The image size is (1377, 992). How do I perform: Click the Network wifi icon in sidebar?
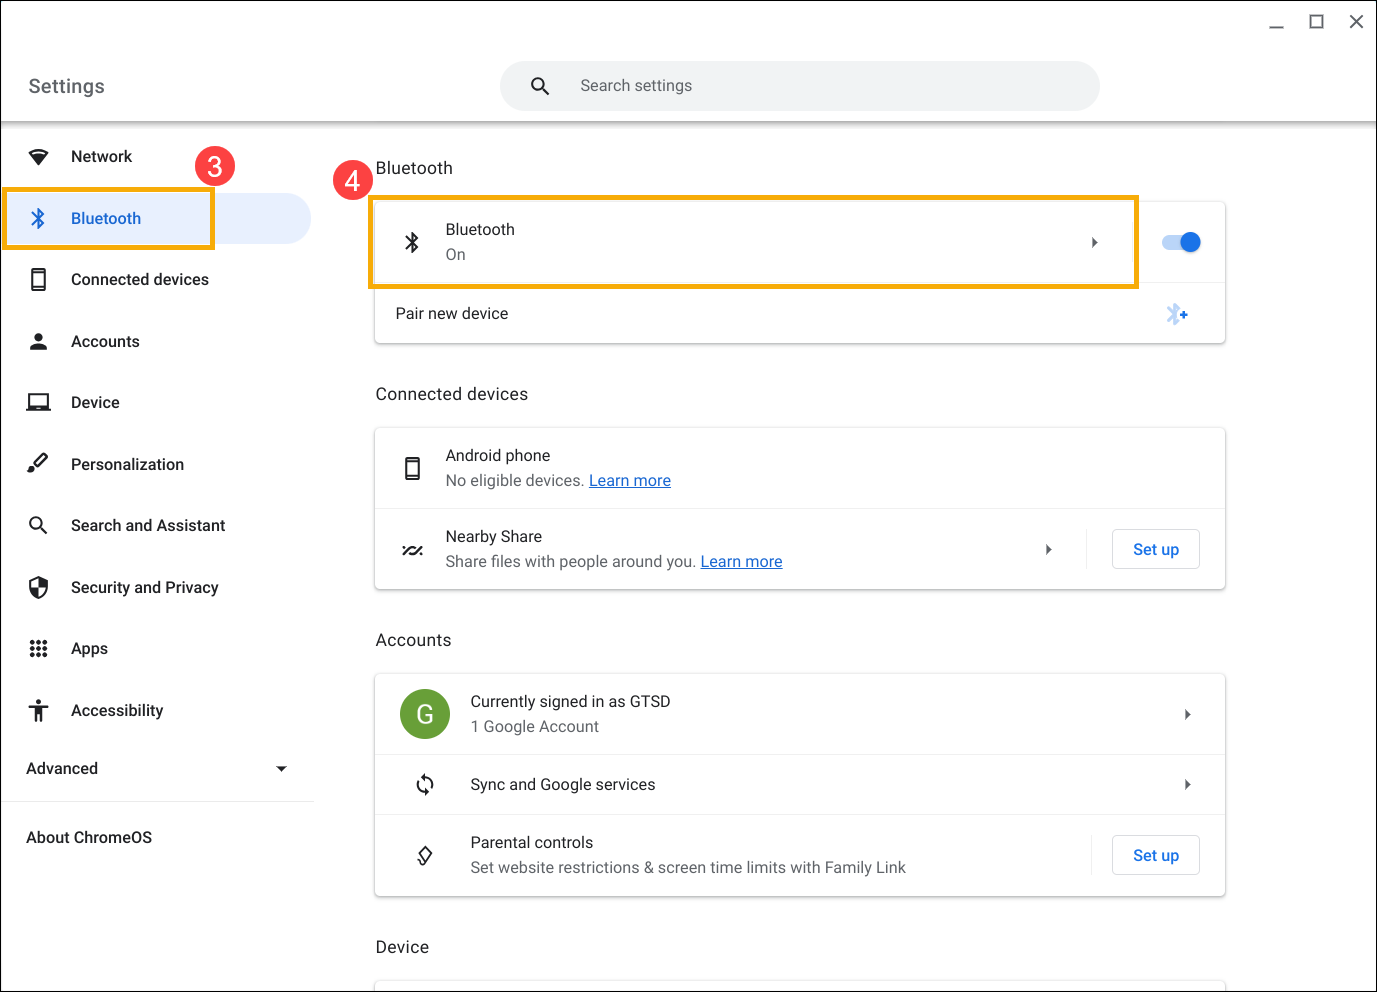click(x=38, y=157)
